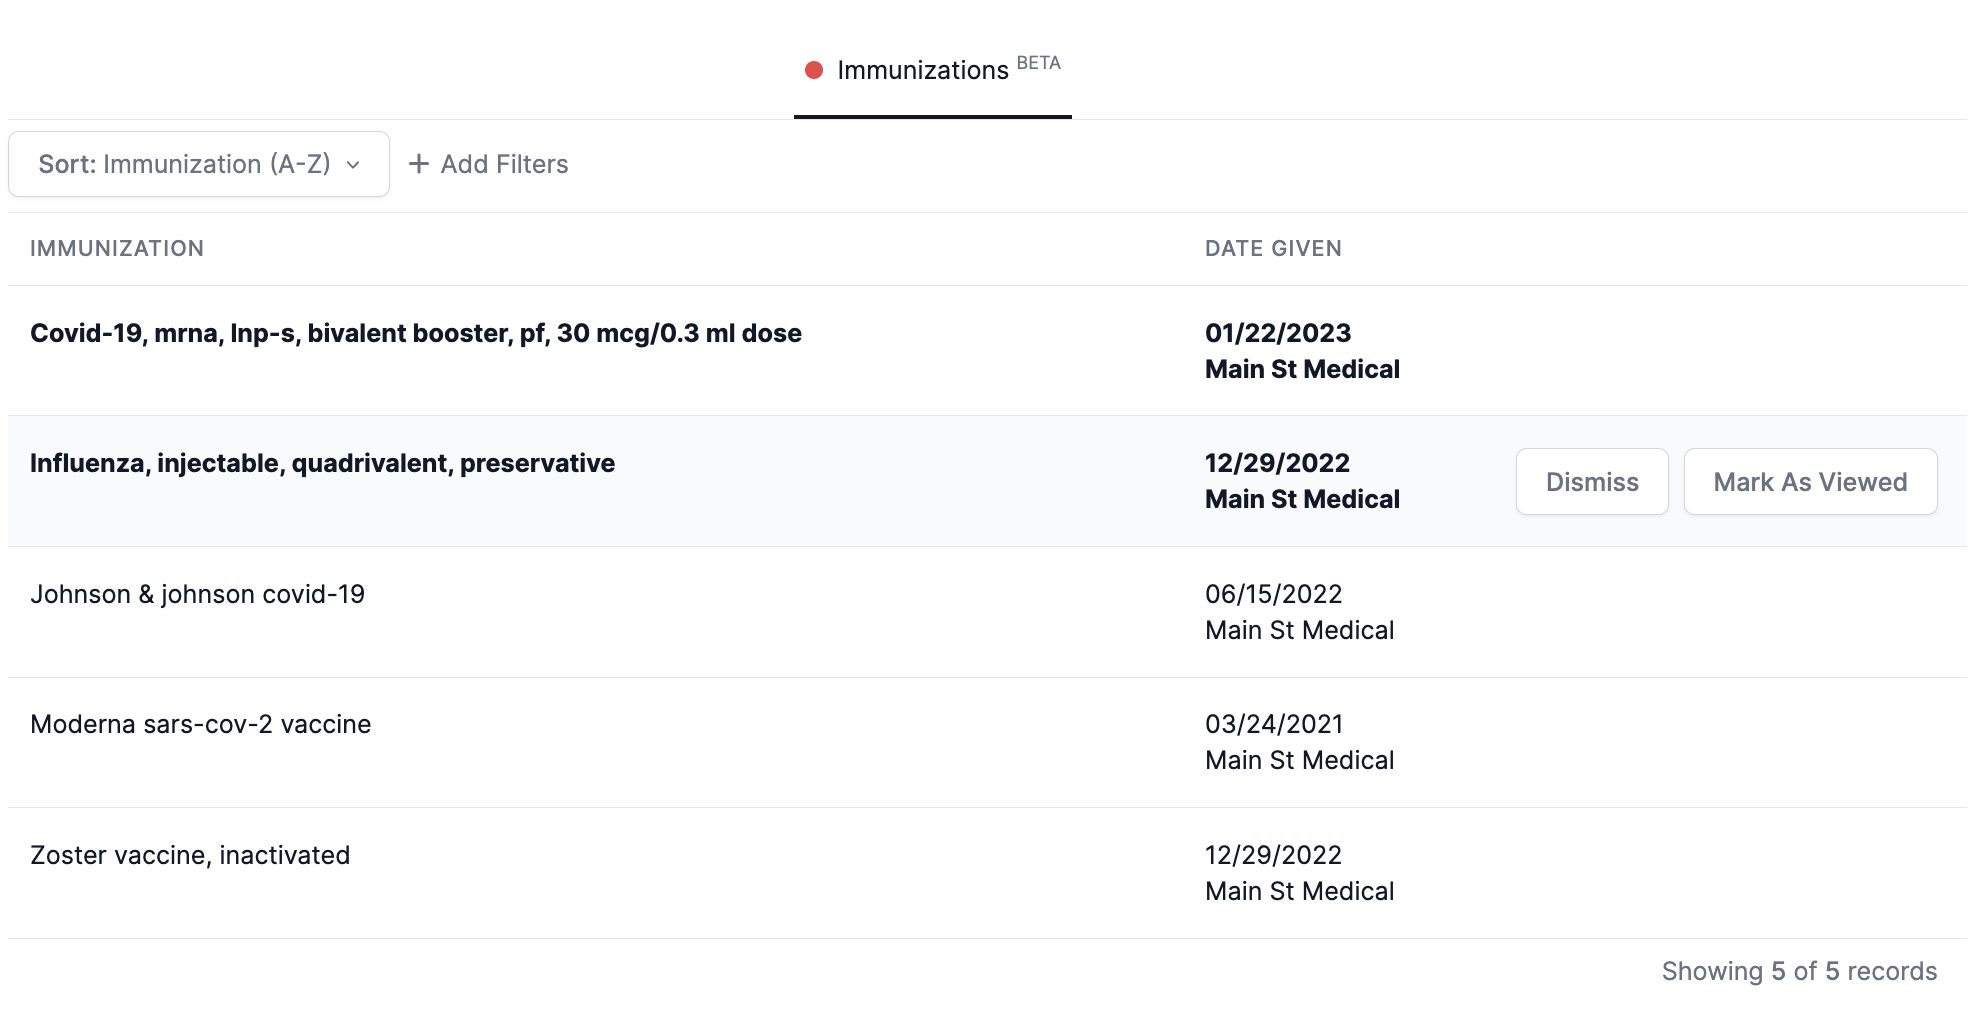Open the Moderna sars-cov-2 vaccine record
Image resolution: width=1988 pixels, height=1022 pixels.
click(x=200, y=724)
